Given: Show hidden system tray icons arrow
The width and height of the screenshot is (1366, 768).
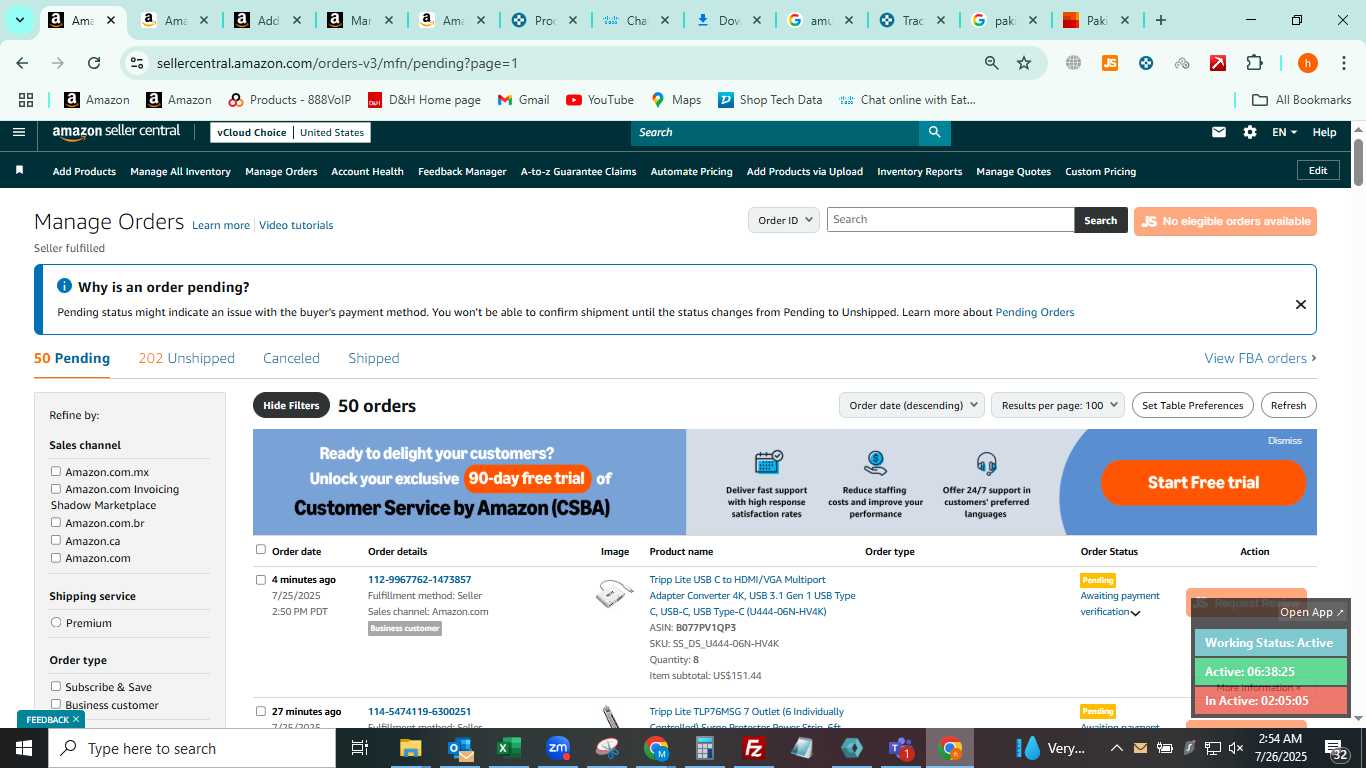Looking at the screenshot, I should click(1117, 748).
